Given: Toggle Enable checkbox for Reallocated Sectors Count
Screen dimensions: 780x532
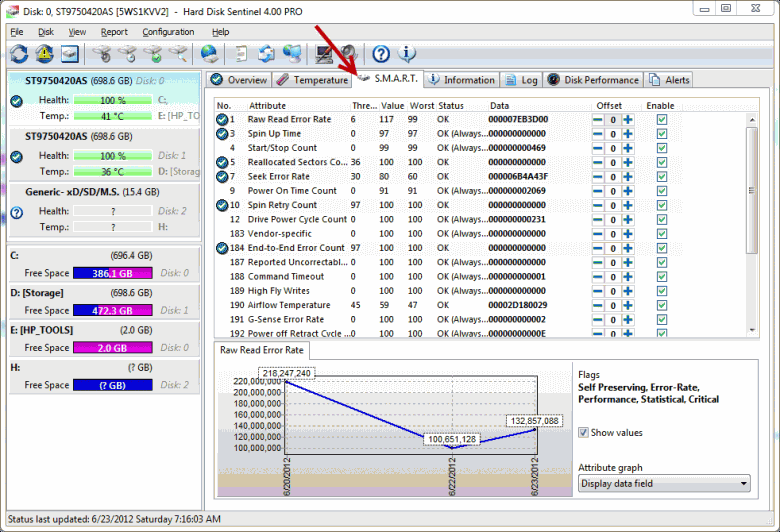Looking at the screenshot, I should tap(662, 162).
